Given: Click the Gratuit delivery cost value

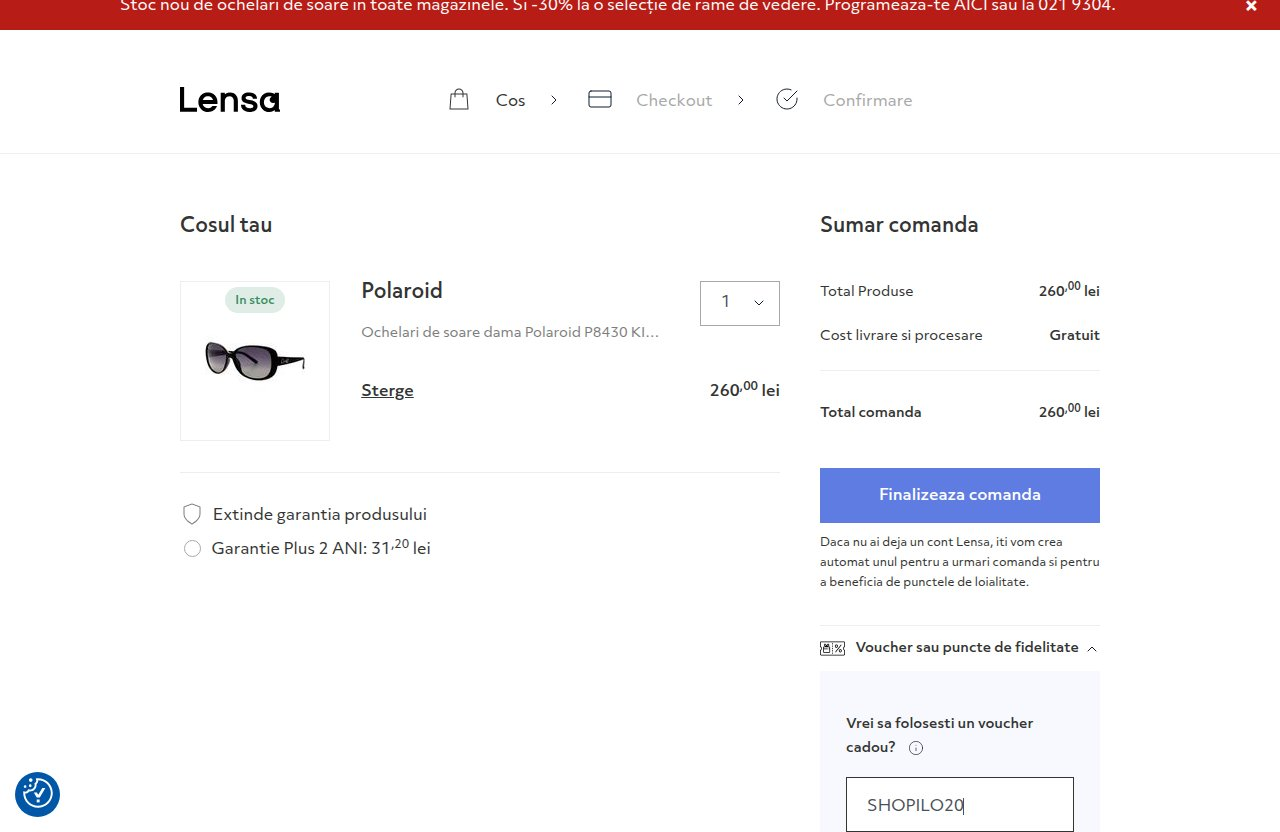Looking at the screenshot, I should [x=1075, y=335].
